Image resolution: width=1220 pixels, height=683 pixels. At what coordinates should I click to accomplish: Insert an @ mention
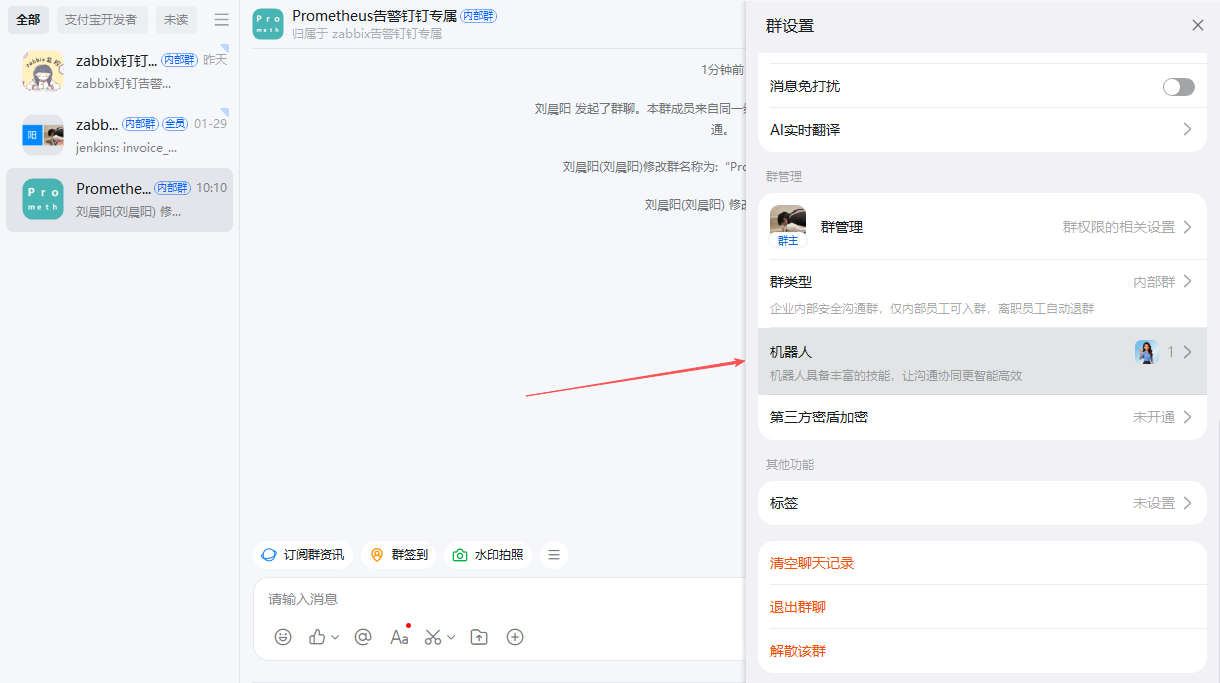click(x=363, y=637)
